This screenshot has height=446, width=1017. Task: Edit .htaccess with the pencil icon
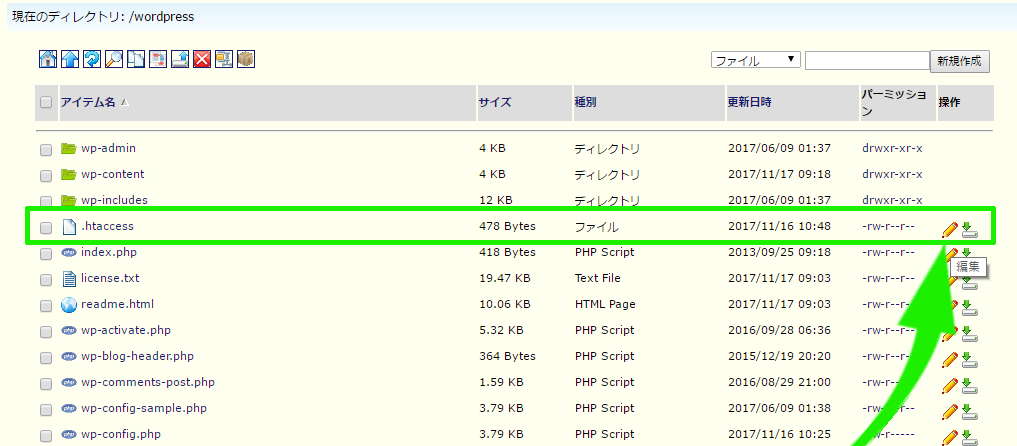pyautogui.click(x=950, y=230)
